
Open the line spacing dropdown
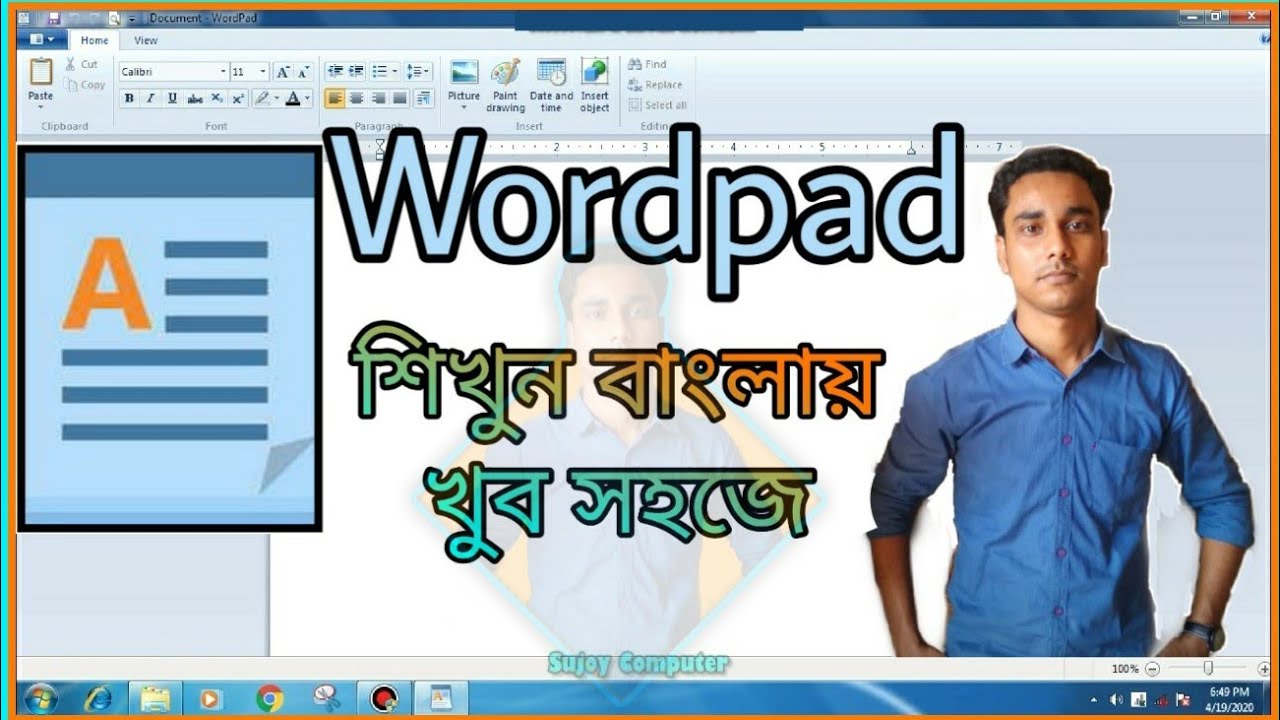[x=419, y=71]
